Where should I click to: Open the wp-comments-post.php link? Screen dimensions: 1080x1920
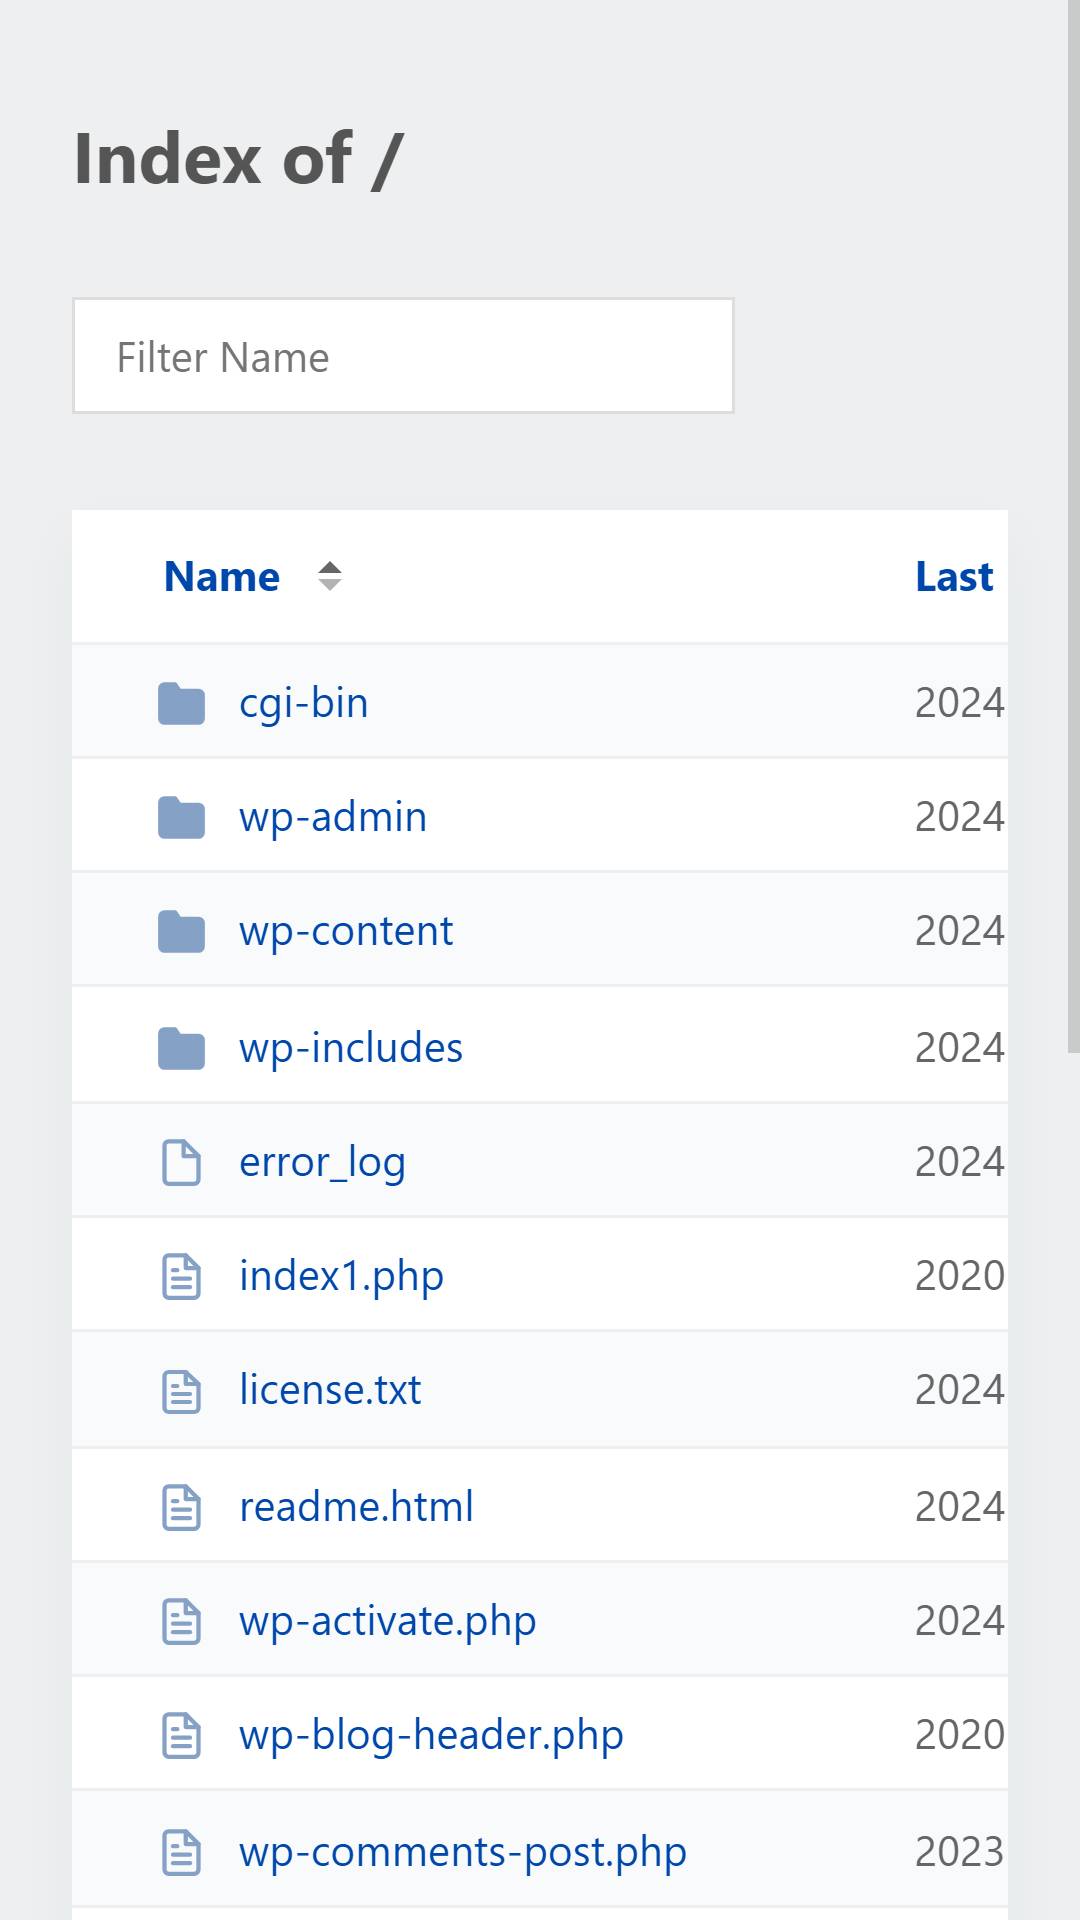pos(463,1852)
